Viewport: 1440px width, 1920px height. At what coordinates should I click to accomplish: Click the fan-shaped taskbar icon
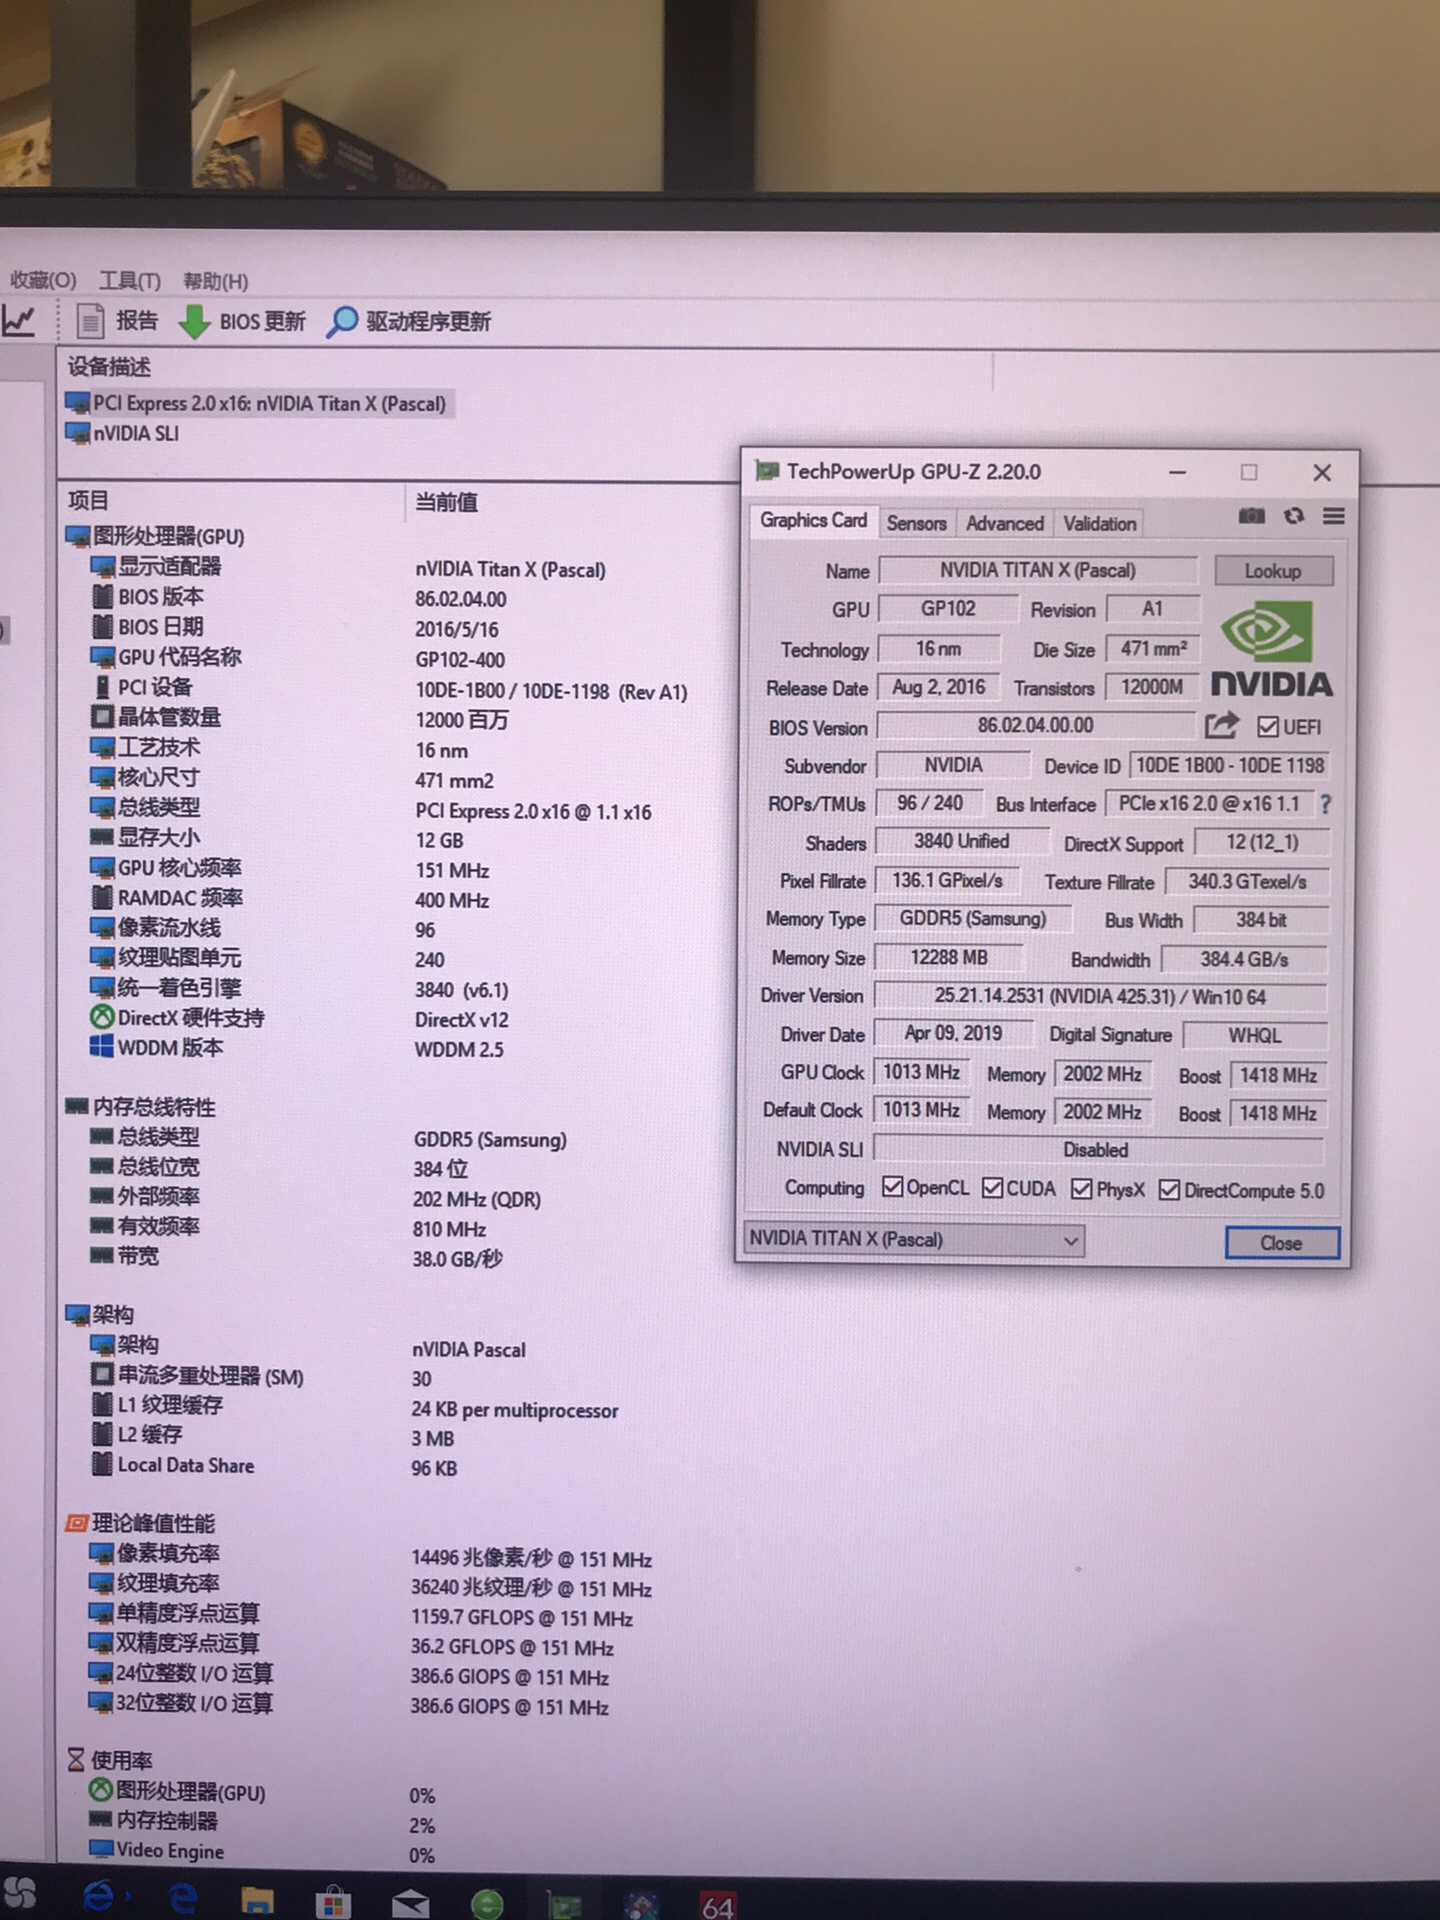20,1893
